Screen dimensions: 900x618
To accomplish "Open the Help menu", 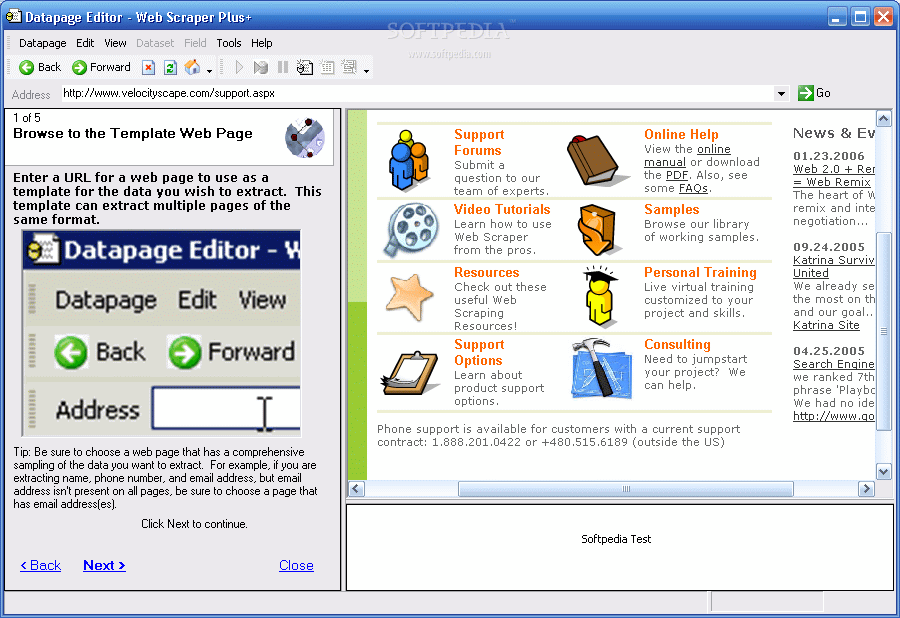I will pyautogui.click(x=261, y=43).
